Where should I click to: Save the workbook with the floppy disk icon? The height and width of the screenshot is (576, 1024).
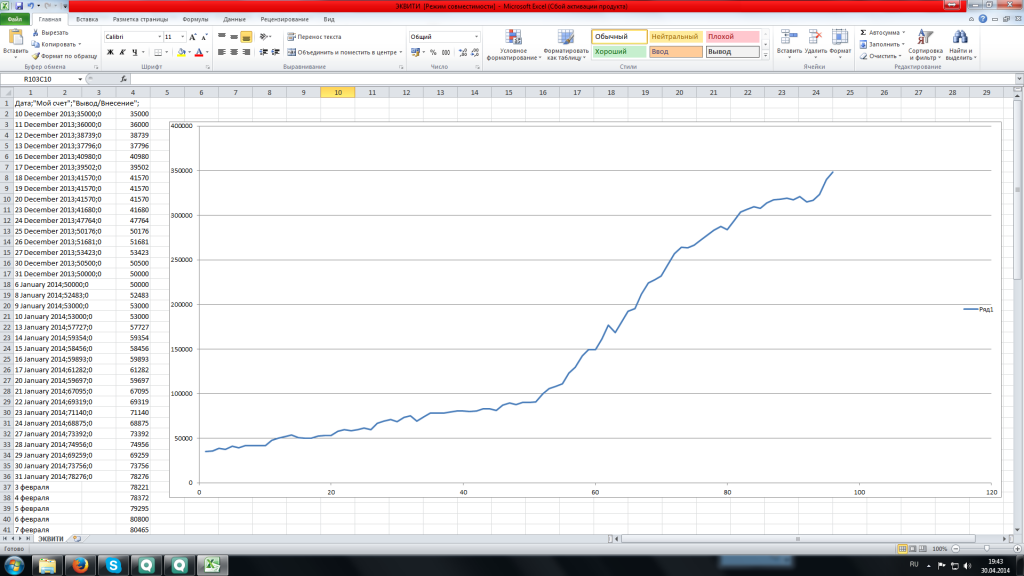tap(19, 6)
